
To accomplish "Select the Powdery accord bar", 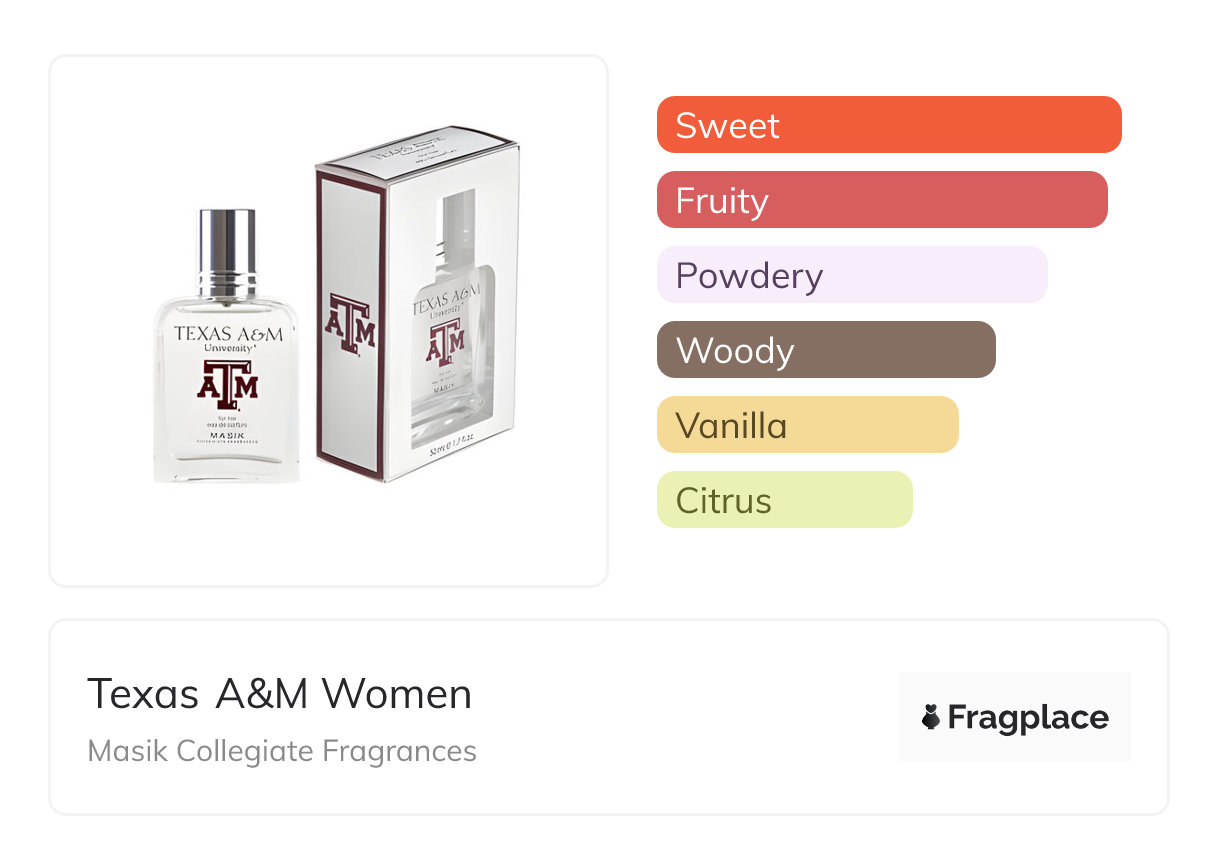I will tap(852, 275).
